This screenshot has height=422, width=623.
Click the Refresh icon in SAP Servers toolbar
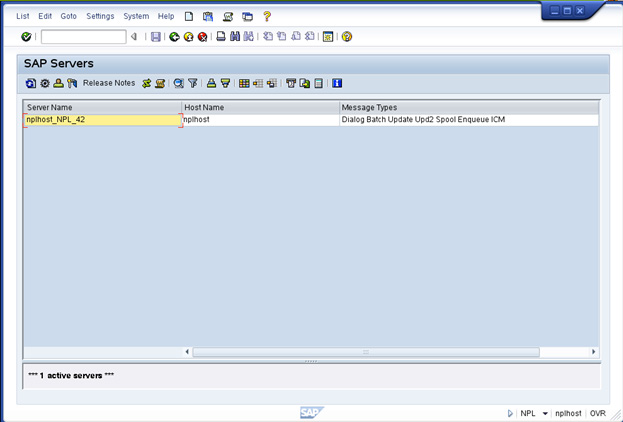(31, 84)
